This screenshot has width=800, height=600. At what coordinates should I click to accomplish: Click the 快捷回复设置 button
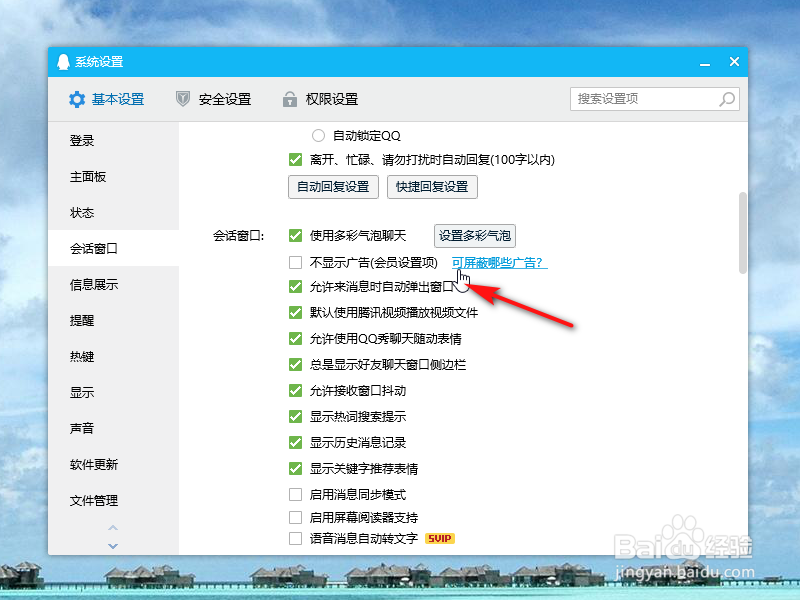432,187
